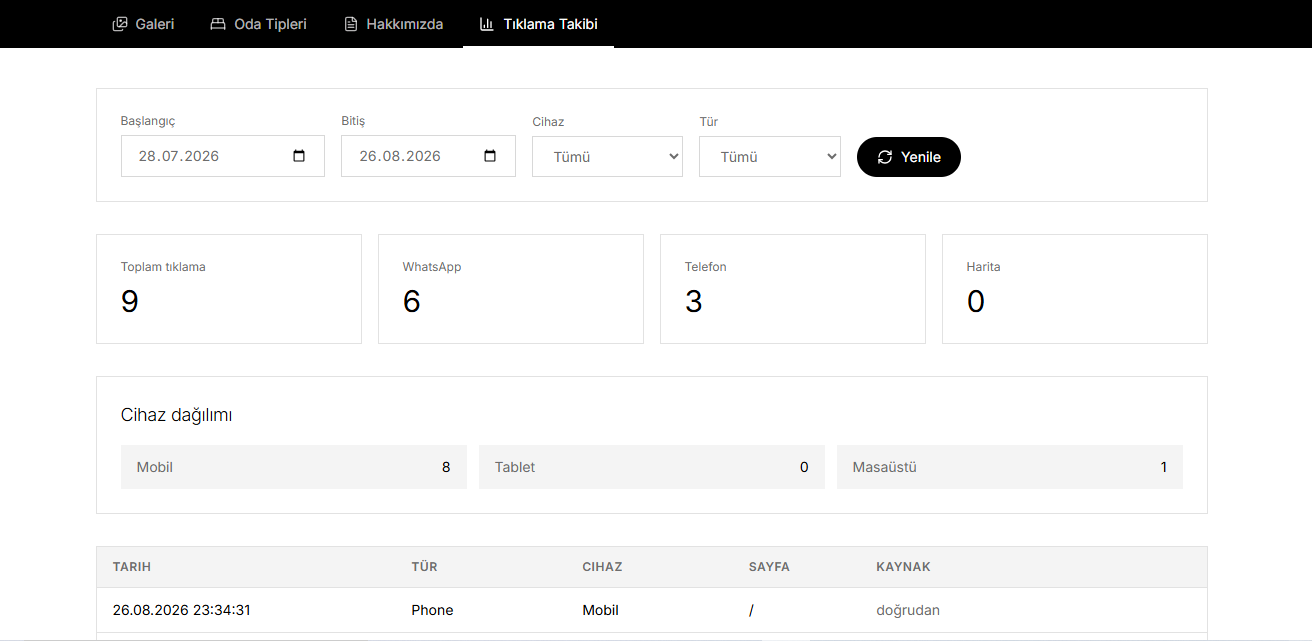Click the CIHAZ column header
Screen dimensions: 1312x641
(603, 567)
